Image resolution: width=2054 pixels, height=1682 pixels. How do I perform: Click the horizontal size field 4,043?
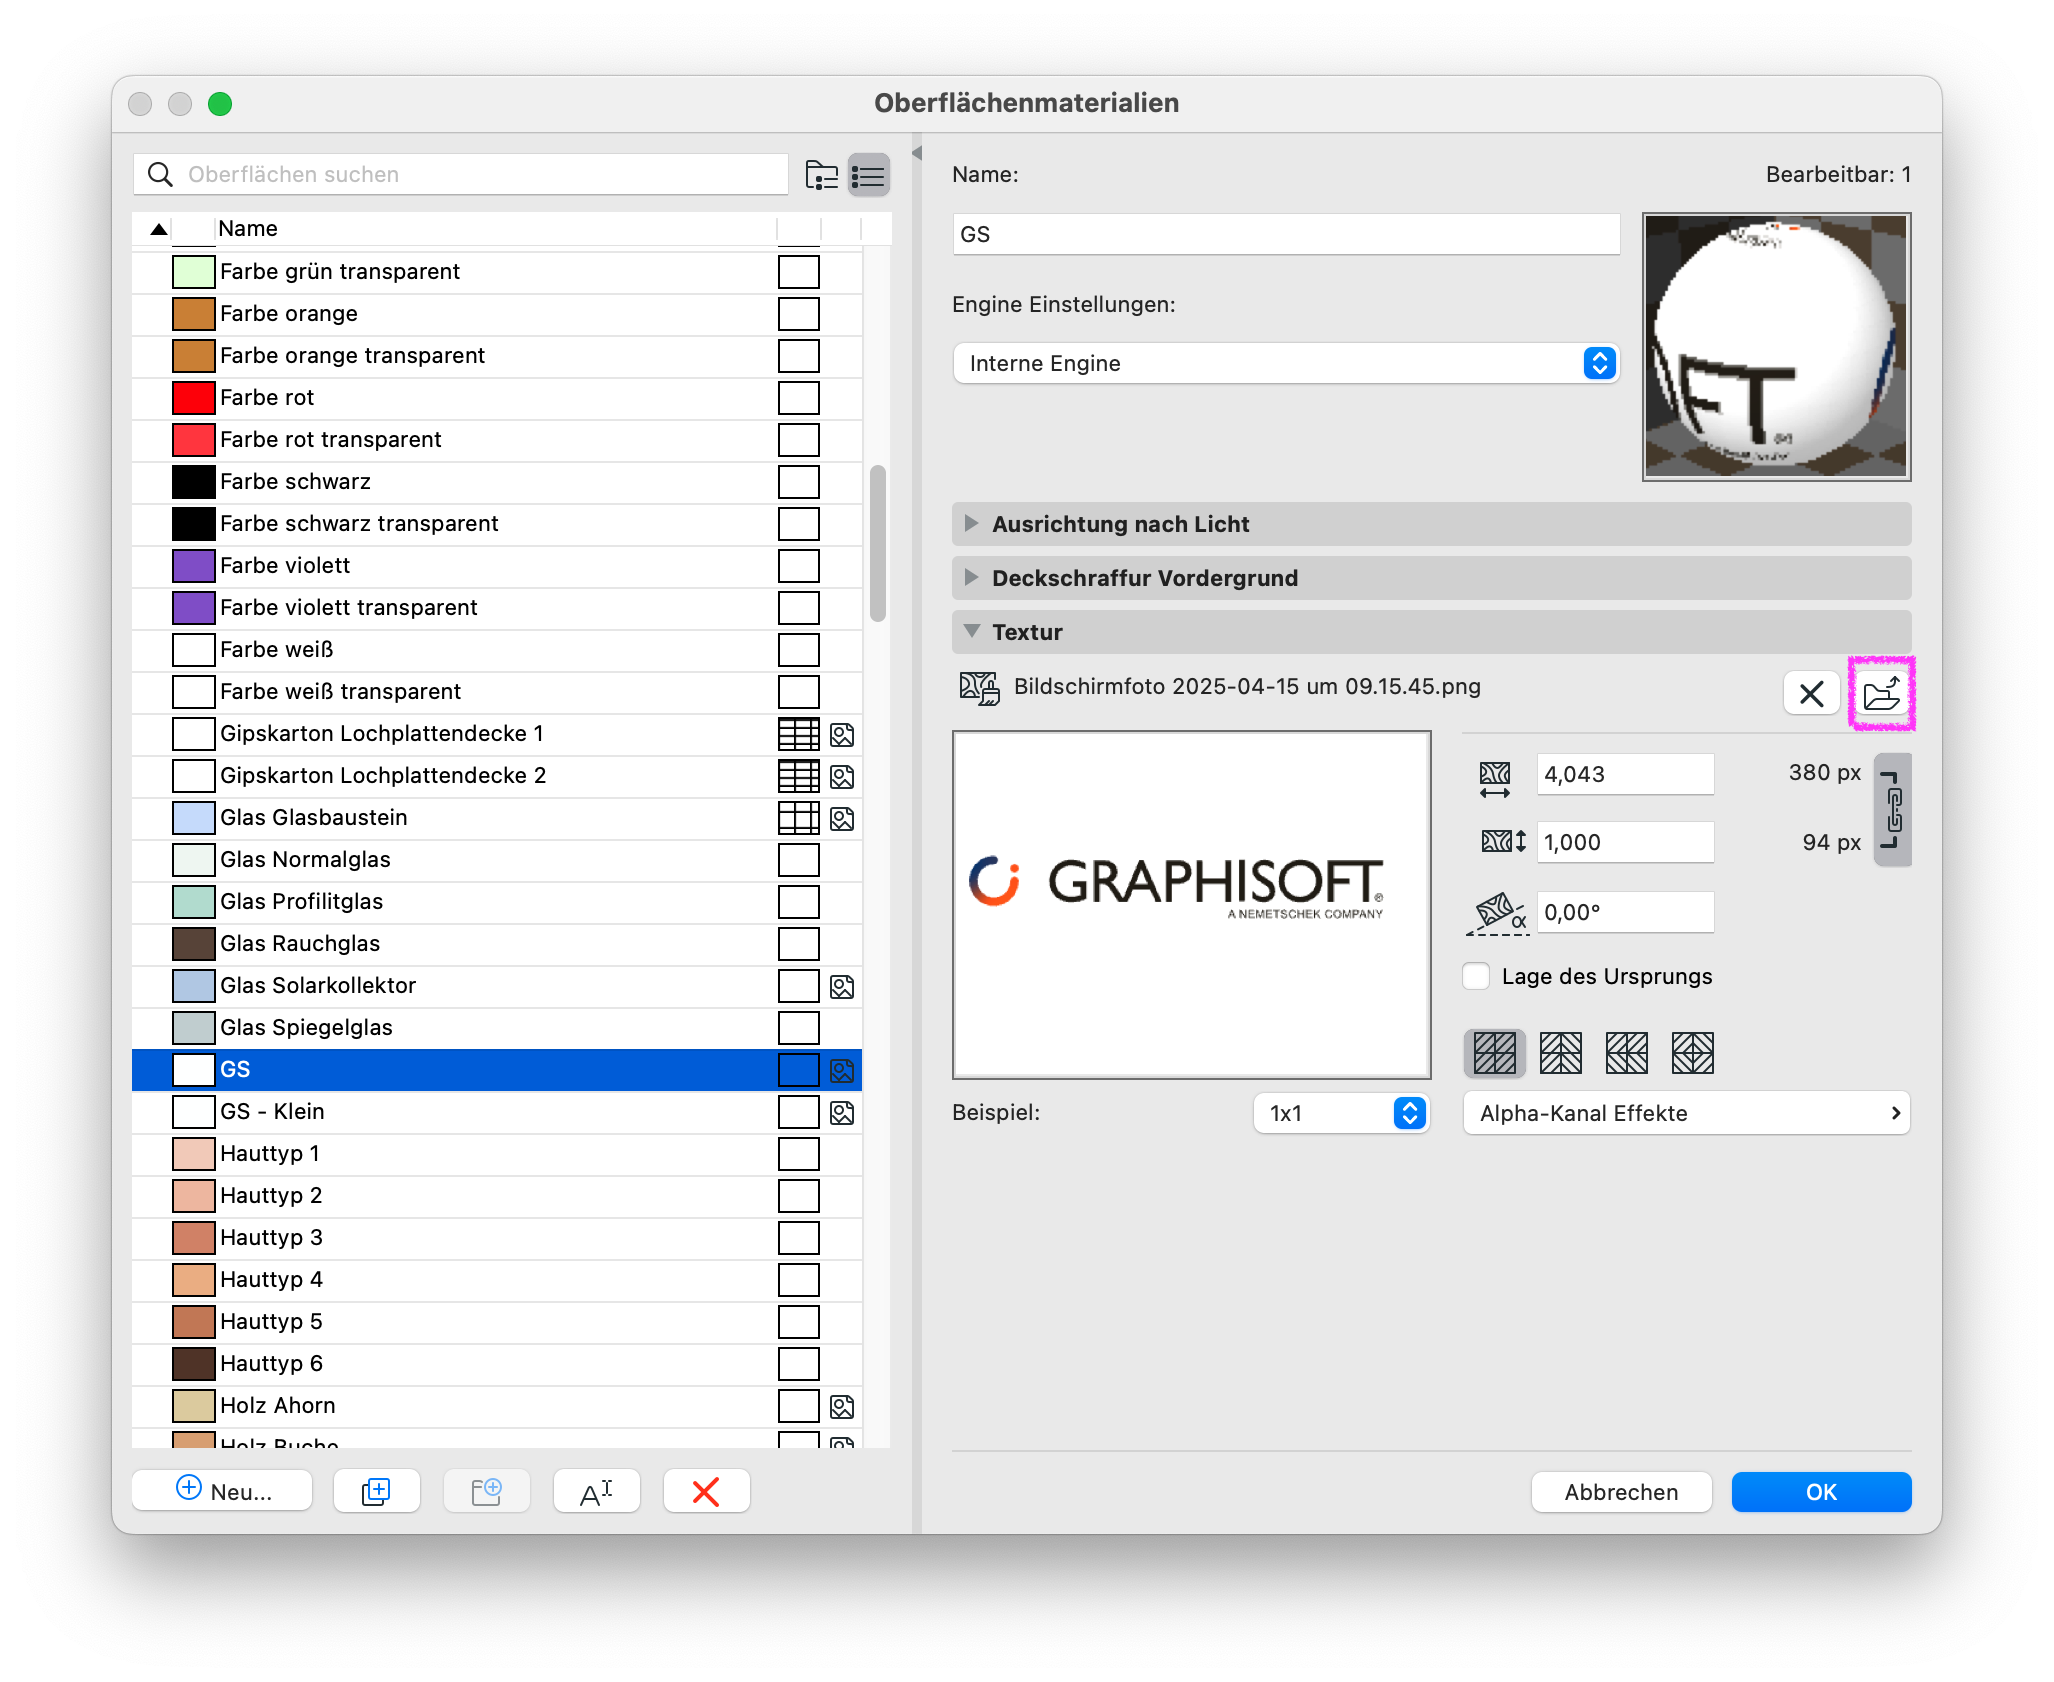click(1625, 774)
